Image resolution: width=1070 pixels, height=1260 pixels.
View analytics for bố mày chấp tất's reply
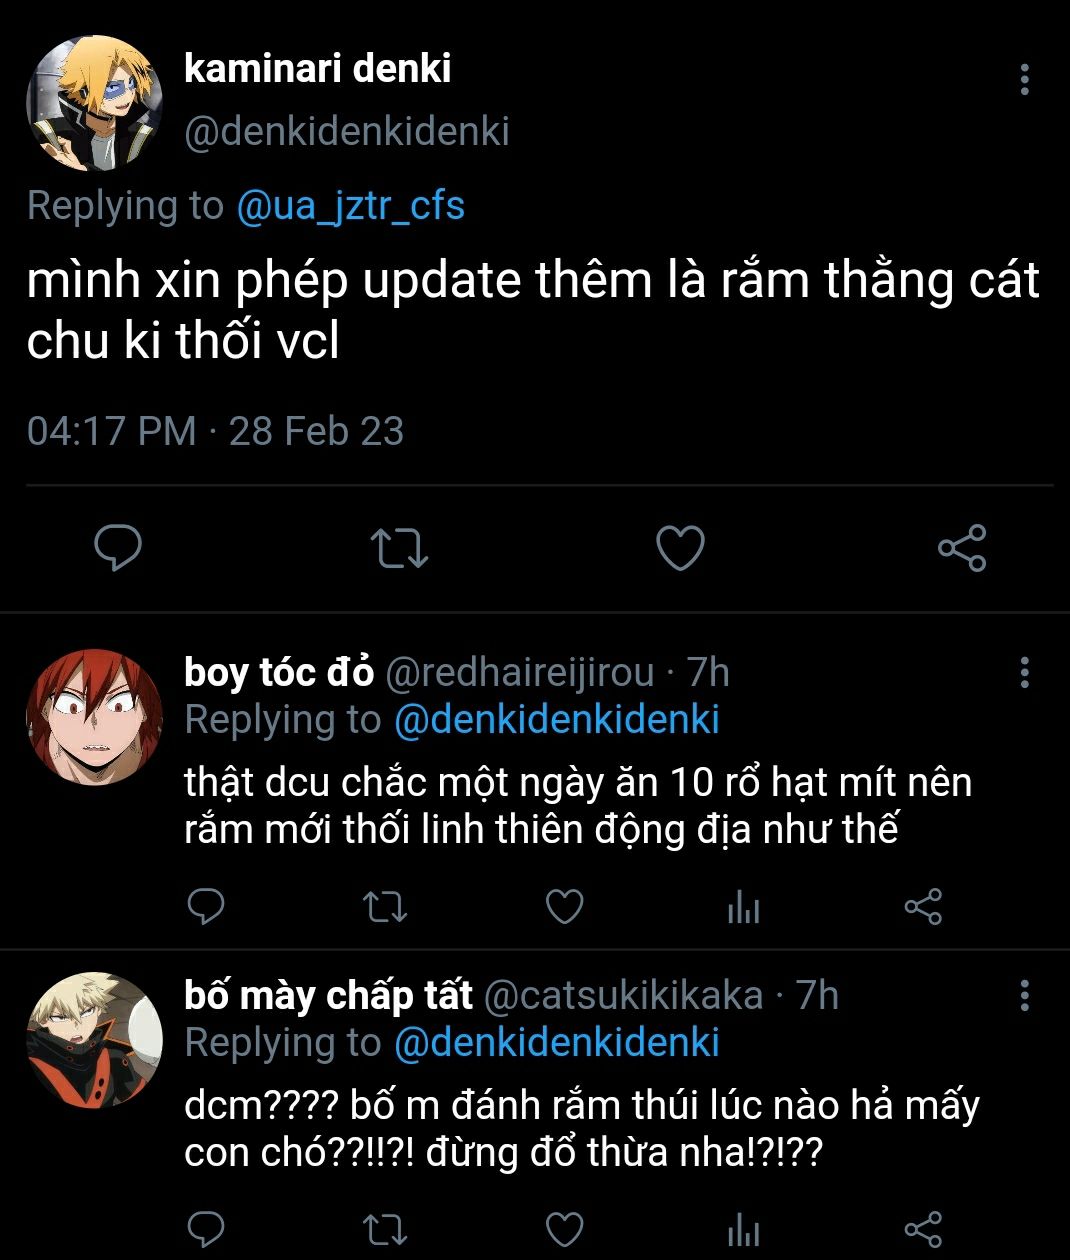[743, 1229]
